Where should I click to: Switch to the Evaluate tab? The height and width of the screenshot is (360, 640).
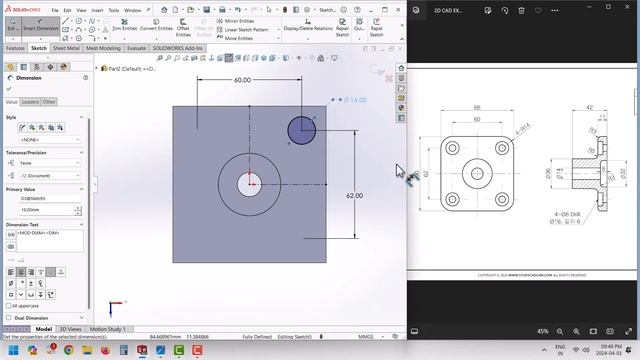136,48
